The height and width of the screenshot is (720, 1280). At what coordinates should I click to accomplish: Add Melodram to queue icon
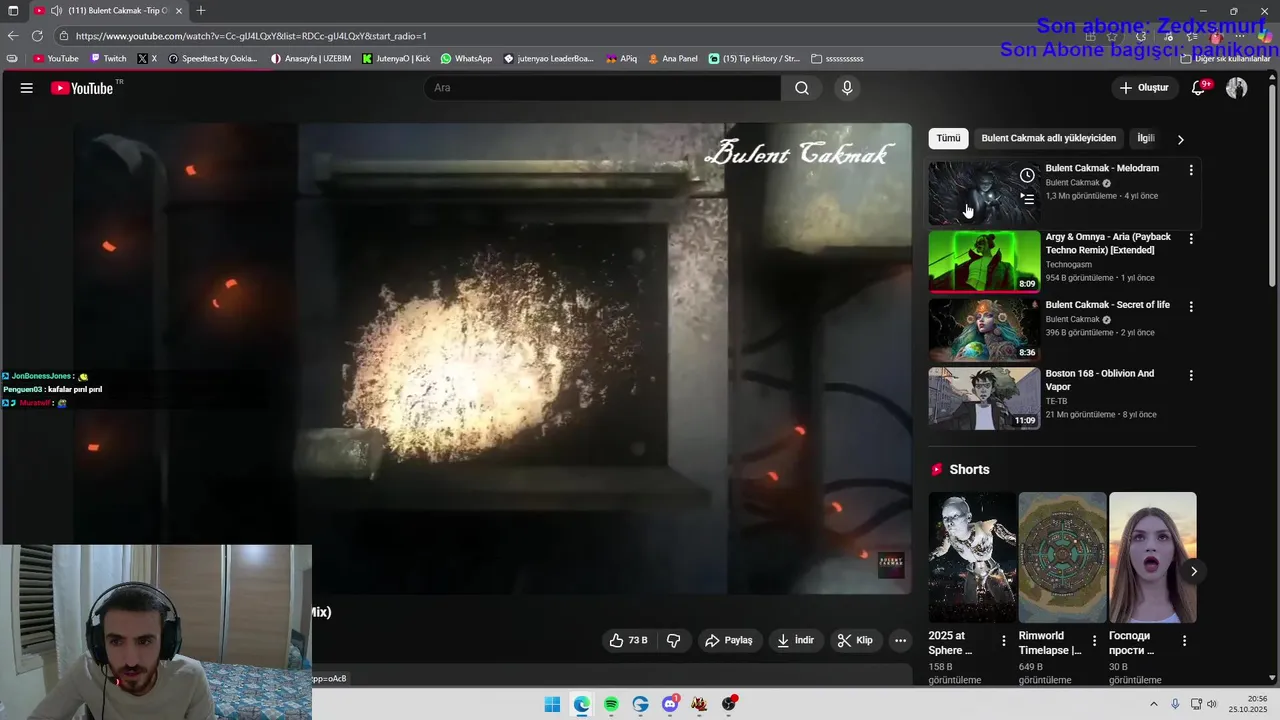(x=1027, y=199)
